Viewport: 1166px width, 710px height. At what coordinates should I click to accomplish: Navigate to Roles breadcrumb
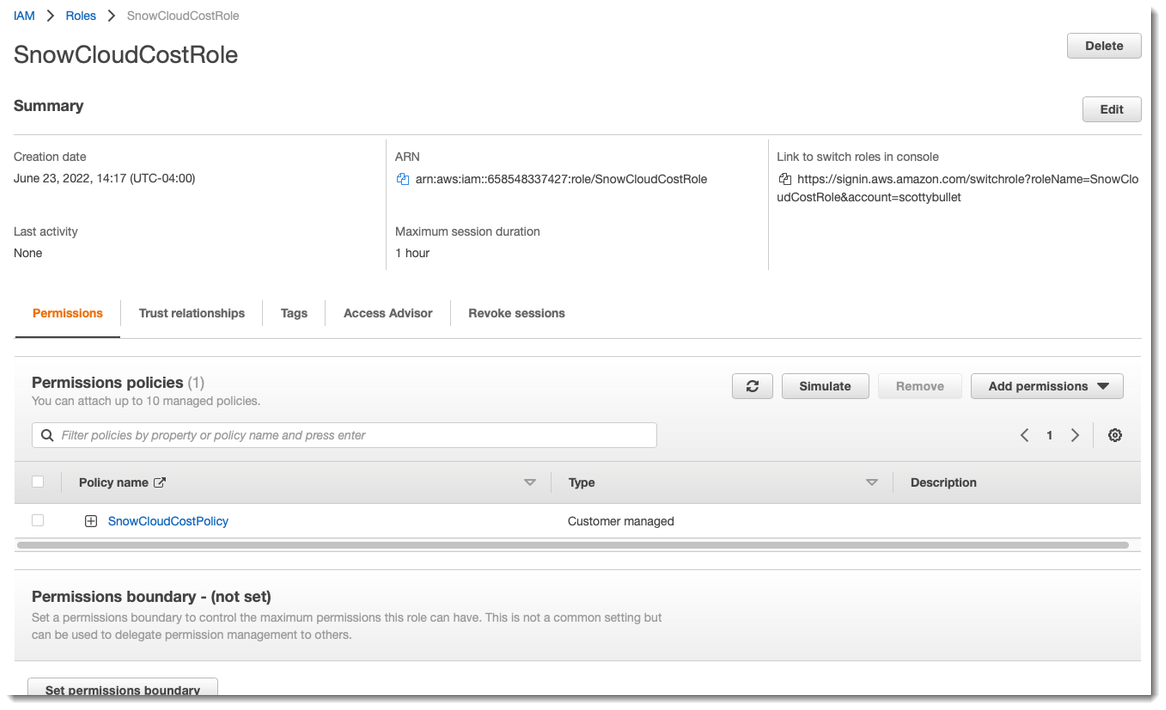coord(80,16)
